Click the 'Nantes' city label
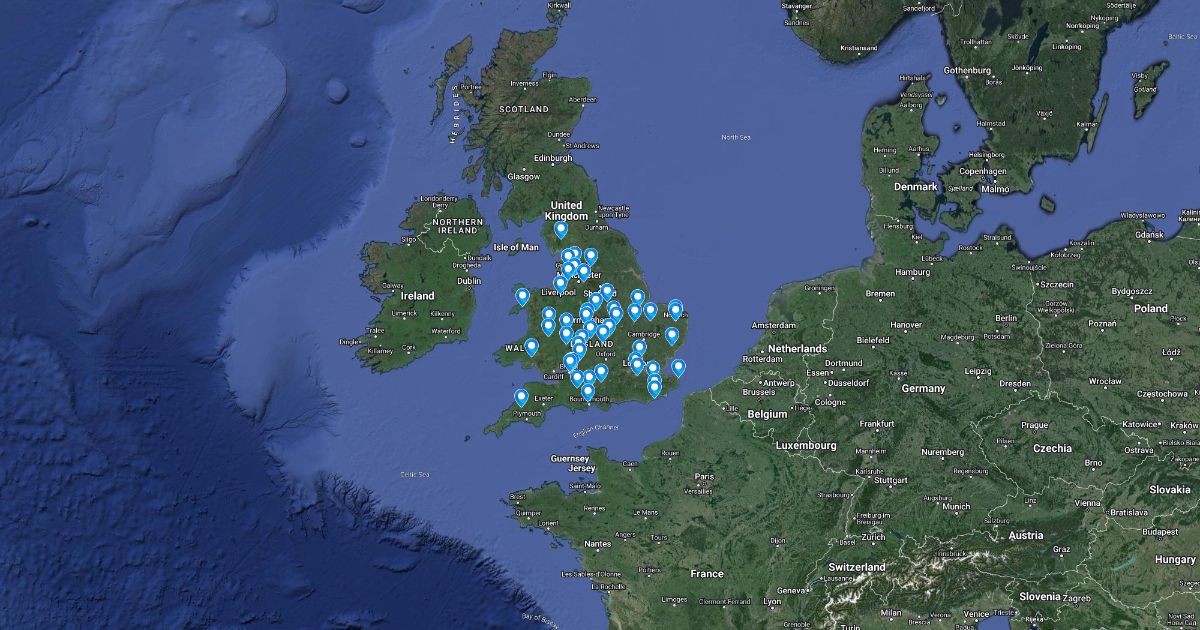This screenshot has width=1200, height=630. 597,543
